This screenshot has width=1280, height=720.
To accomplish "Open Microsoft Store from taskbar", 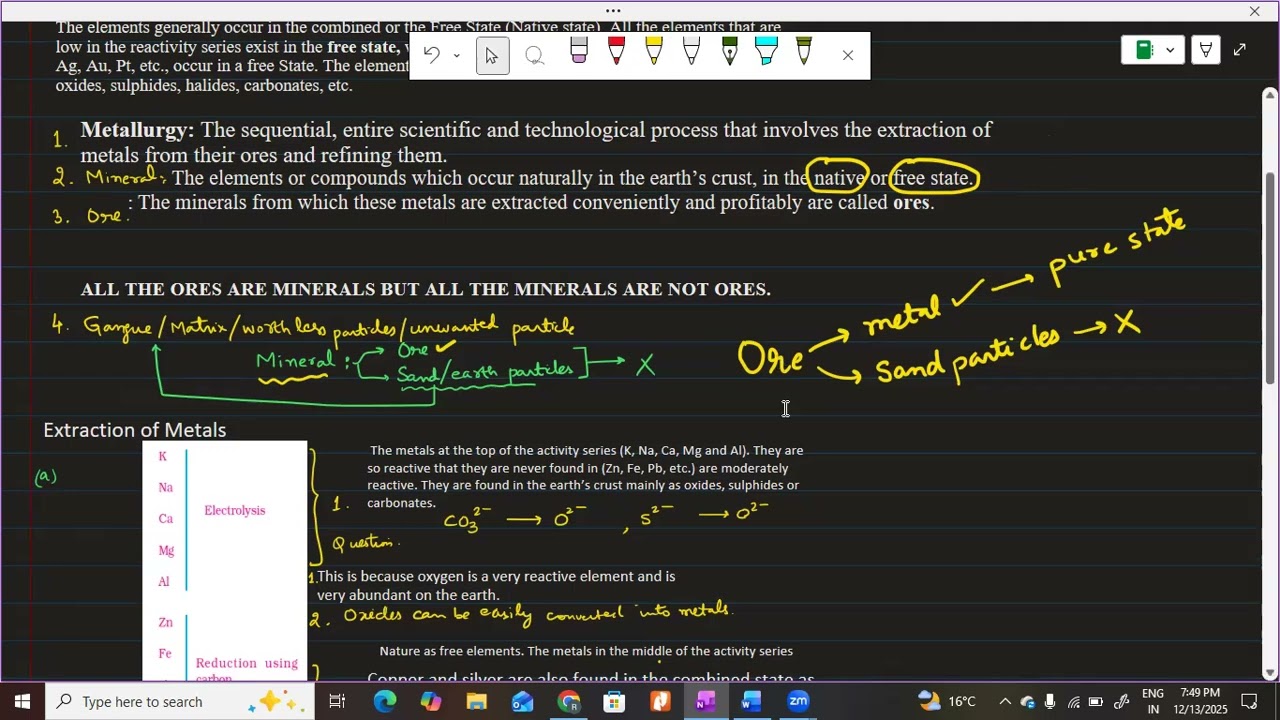I will (614, 702).
